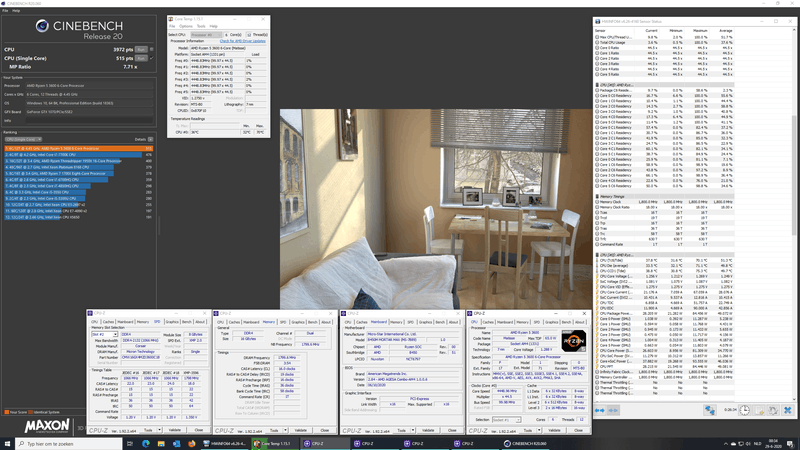
Task: Open the network computers icon in HWiNFO toolbar
Action: 710,410
